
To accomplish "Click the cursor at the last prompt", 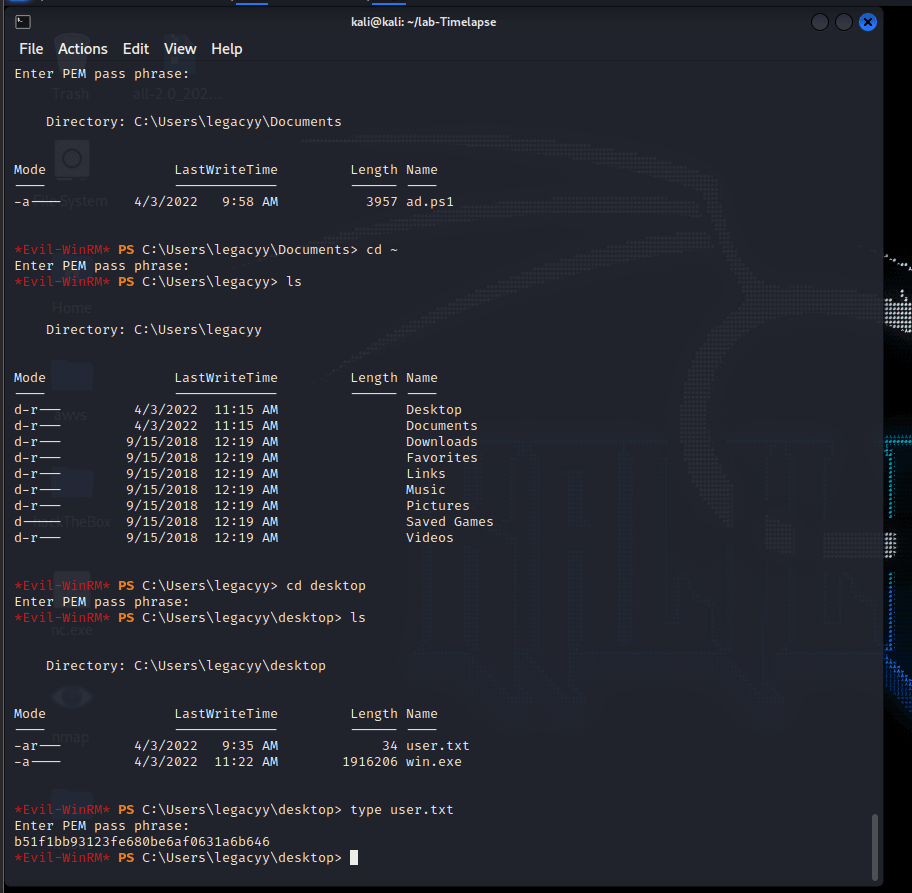I will point(354,858).
